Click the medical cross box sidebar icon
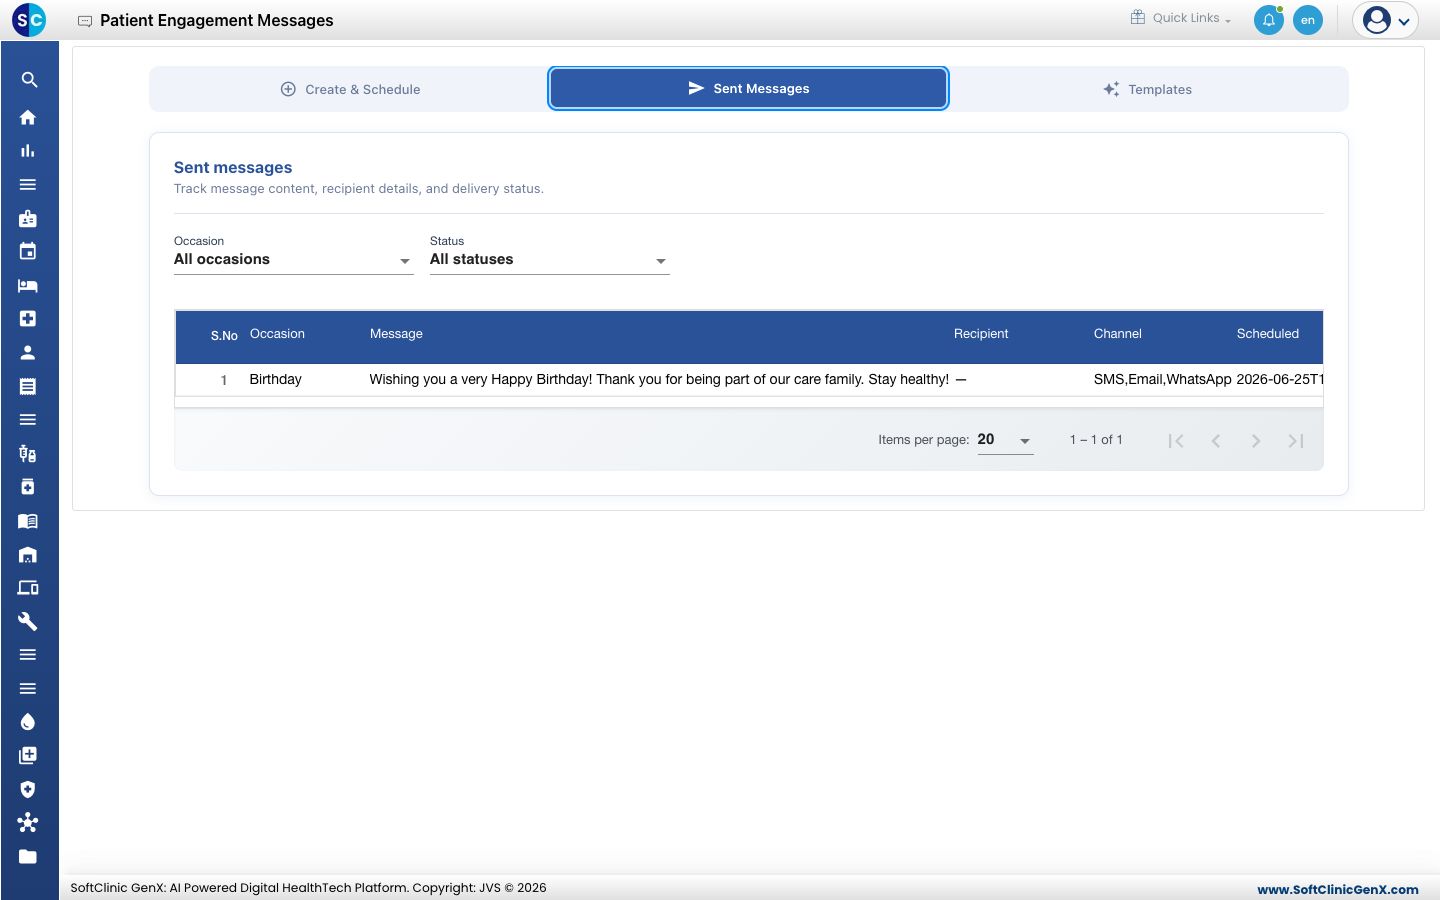Image resolution: width=1440 pixels, height=900 pixels. click(28, 319)
